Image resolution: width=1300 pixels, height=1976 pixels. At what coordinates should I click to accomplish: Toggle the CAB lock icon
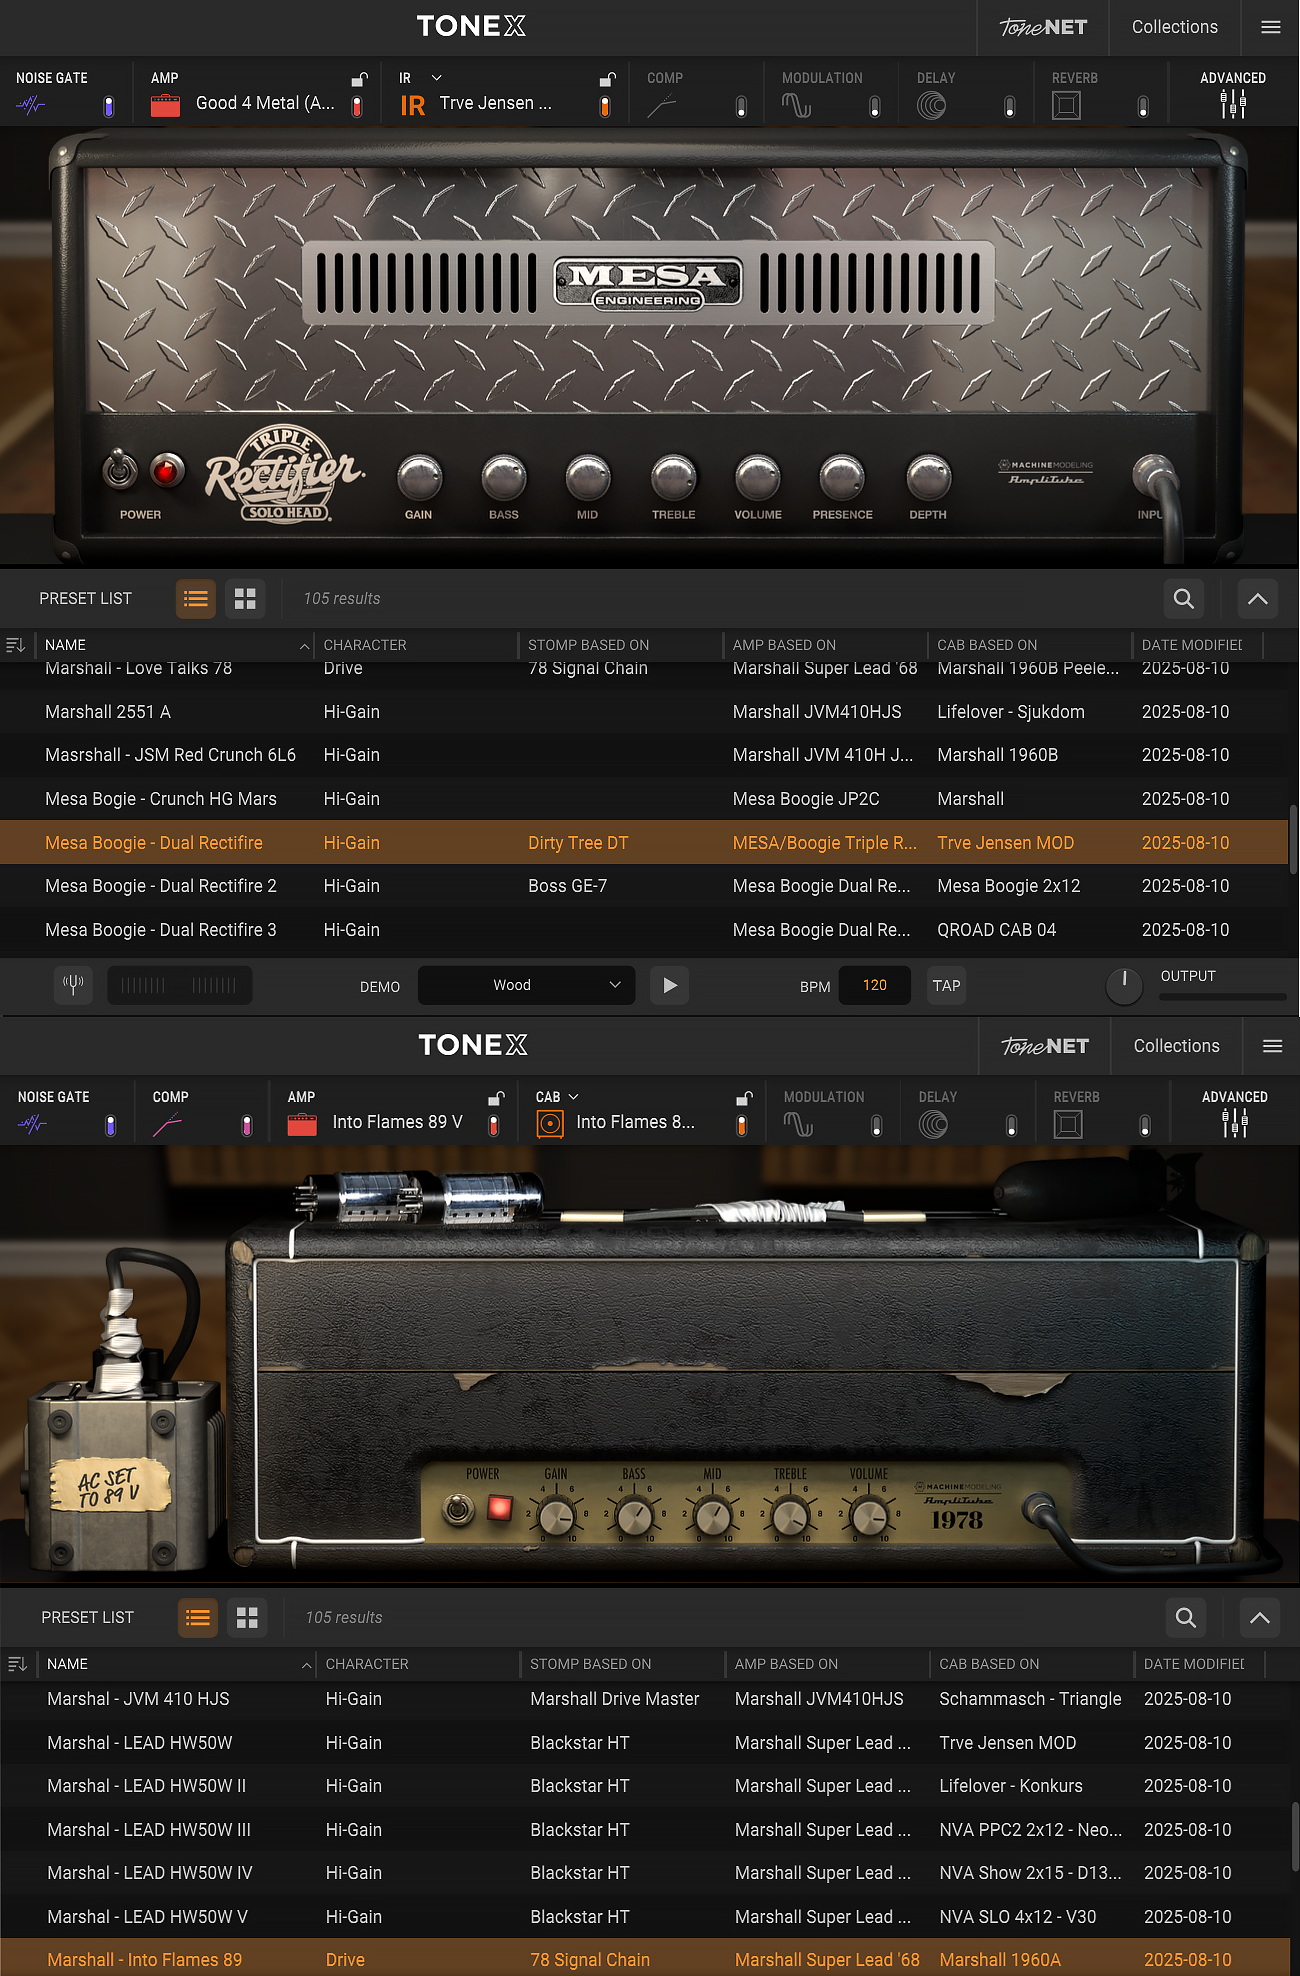(743, 1098)
